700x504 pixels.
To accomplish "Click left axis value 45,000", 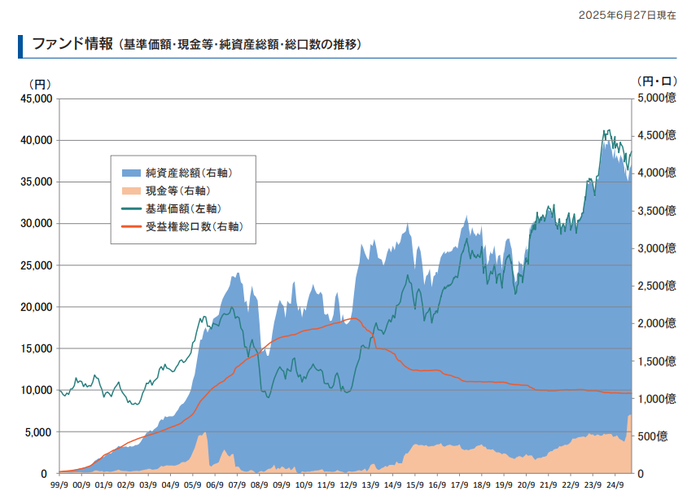I will (x=37, y=99).
